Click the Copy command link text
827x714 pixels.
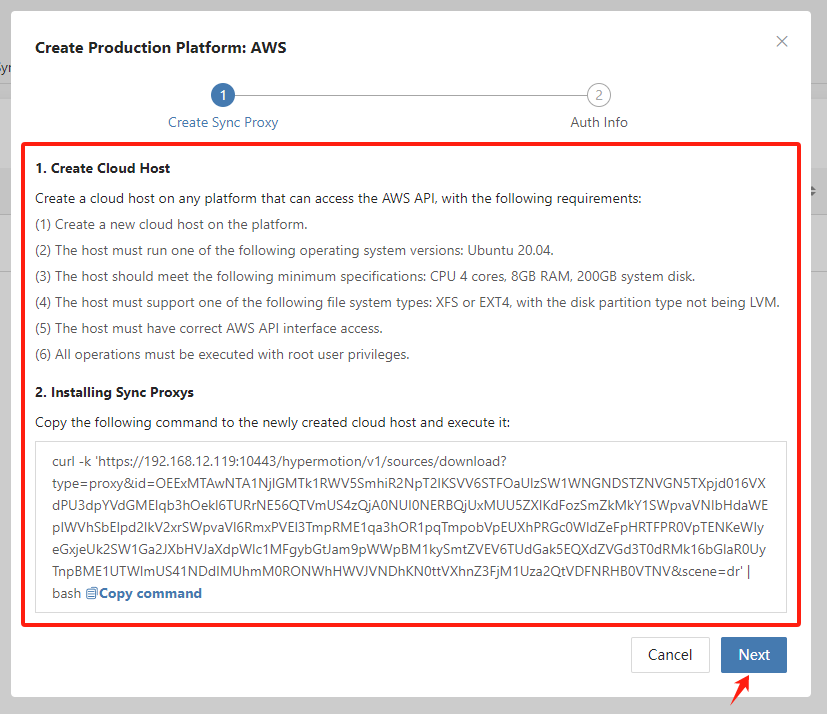(150, 593)
